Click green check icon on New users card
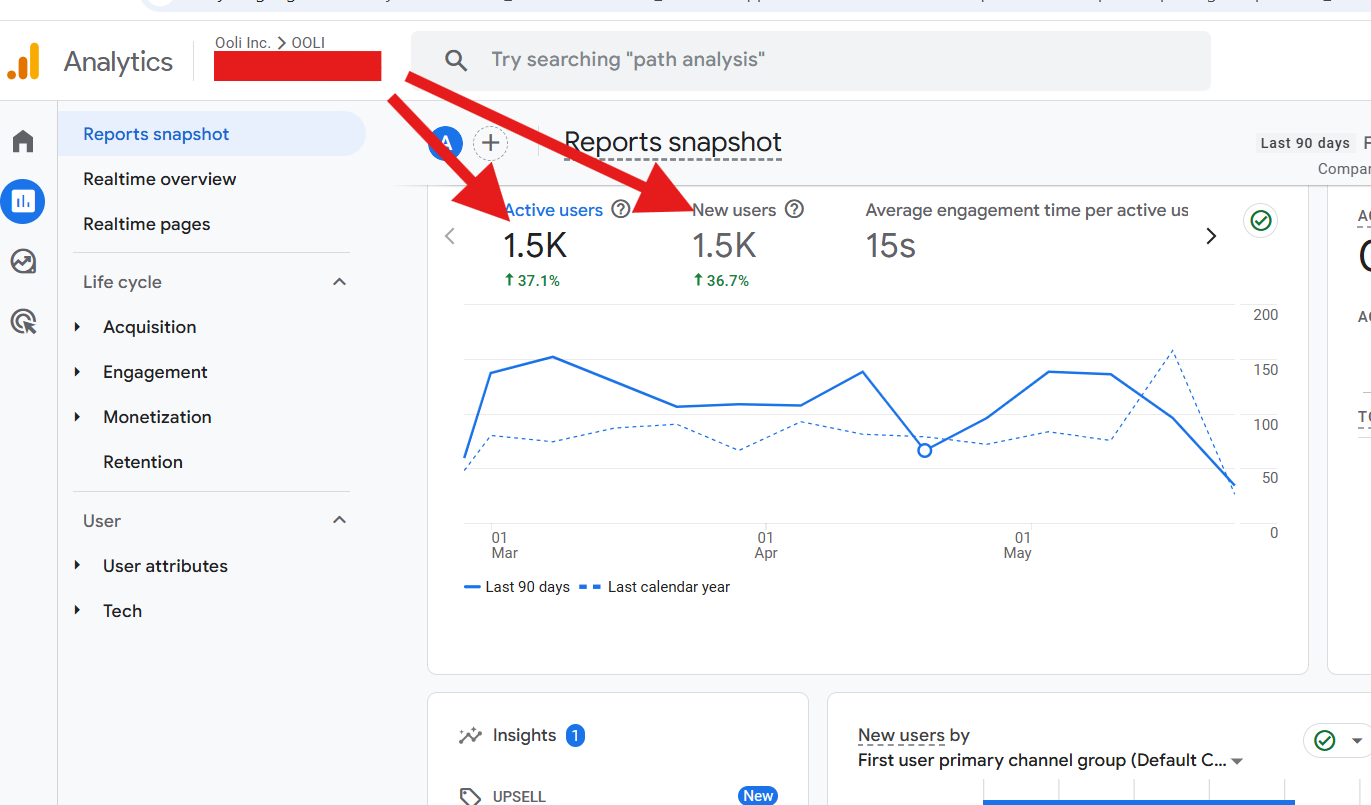 click(1325, 740)
